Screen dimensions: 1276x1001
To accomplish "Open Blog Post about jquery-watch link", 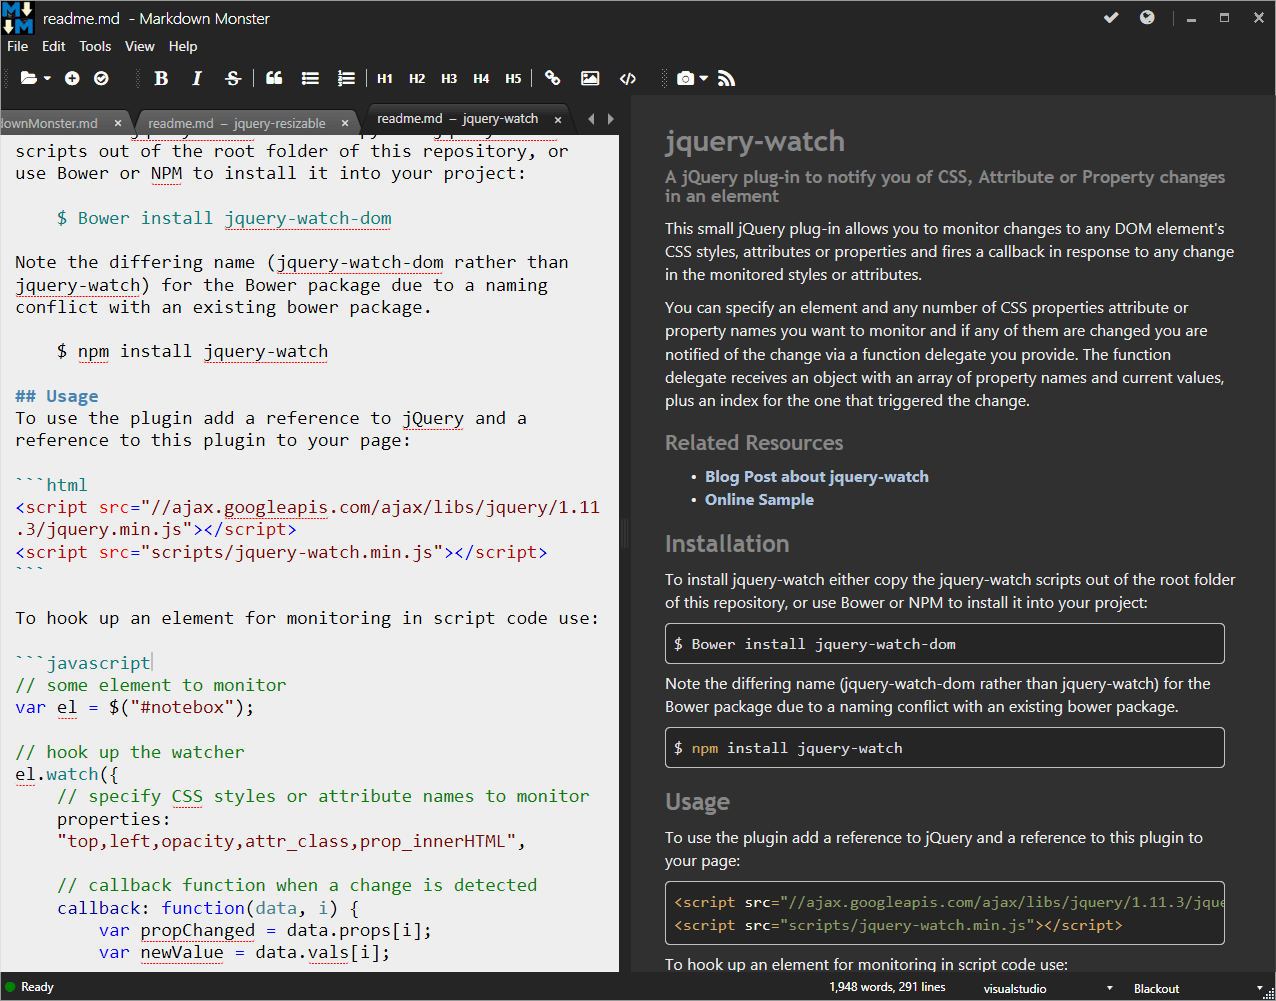I will tap(817, 477).
